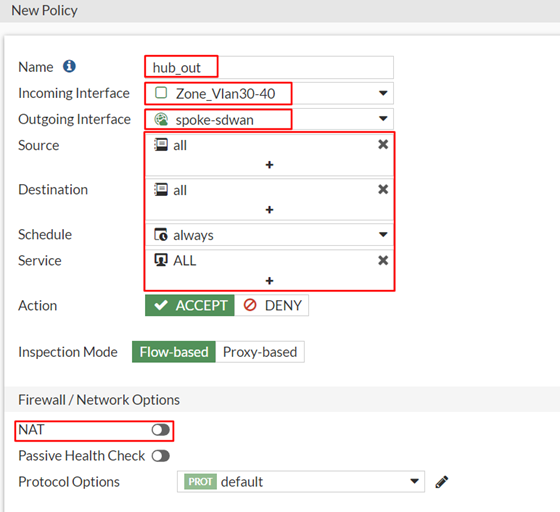Click the hub_out name field
Screen dimensions: 560x512
point(269,67)
